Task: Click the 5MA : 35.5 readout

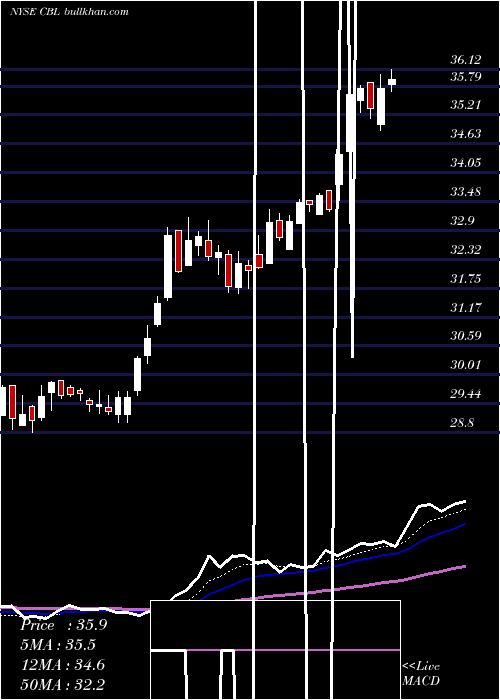Action: 58,645
